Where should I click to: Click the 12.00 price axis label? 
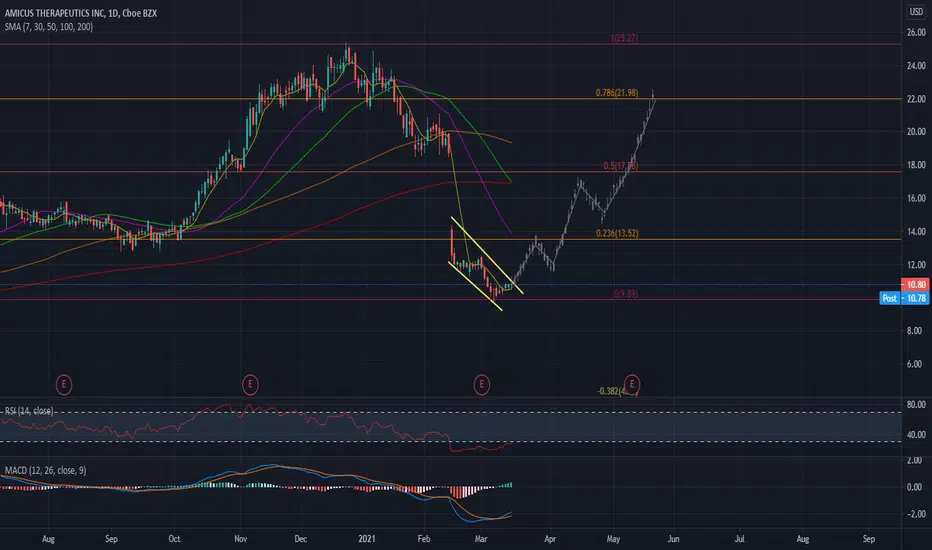tap(916, 265)
